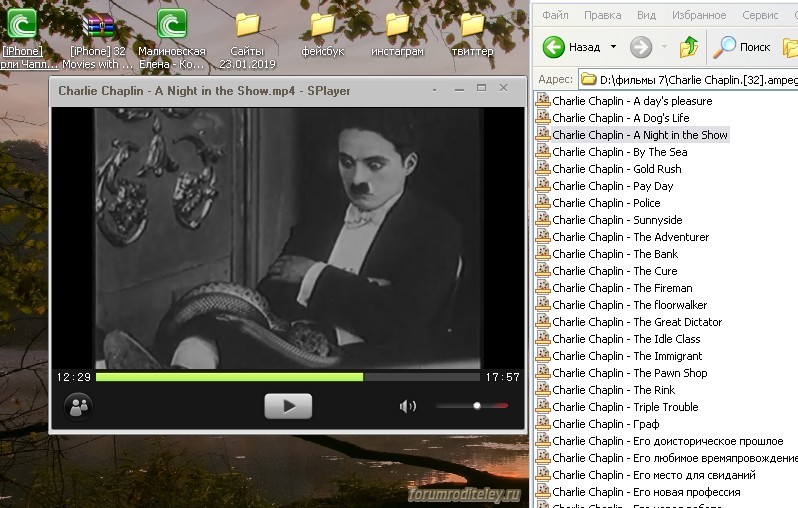
Task: Select file name 'Charlie Chaplin - The floorwalker'
Action: coord(630,305)
